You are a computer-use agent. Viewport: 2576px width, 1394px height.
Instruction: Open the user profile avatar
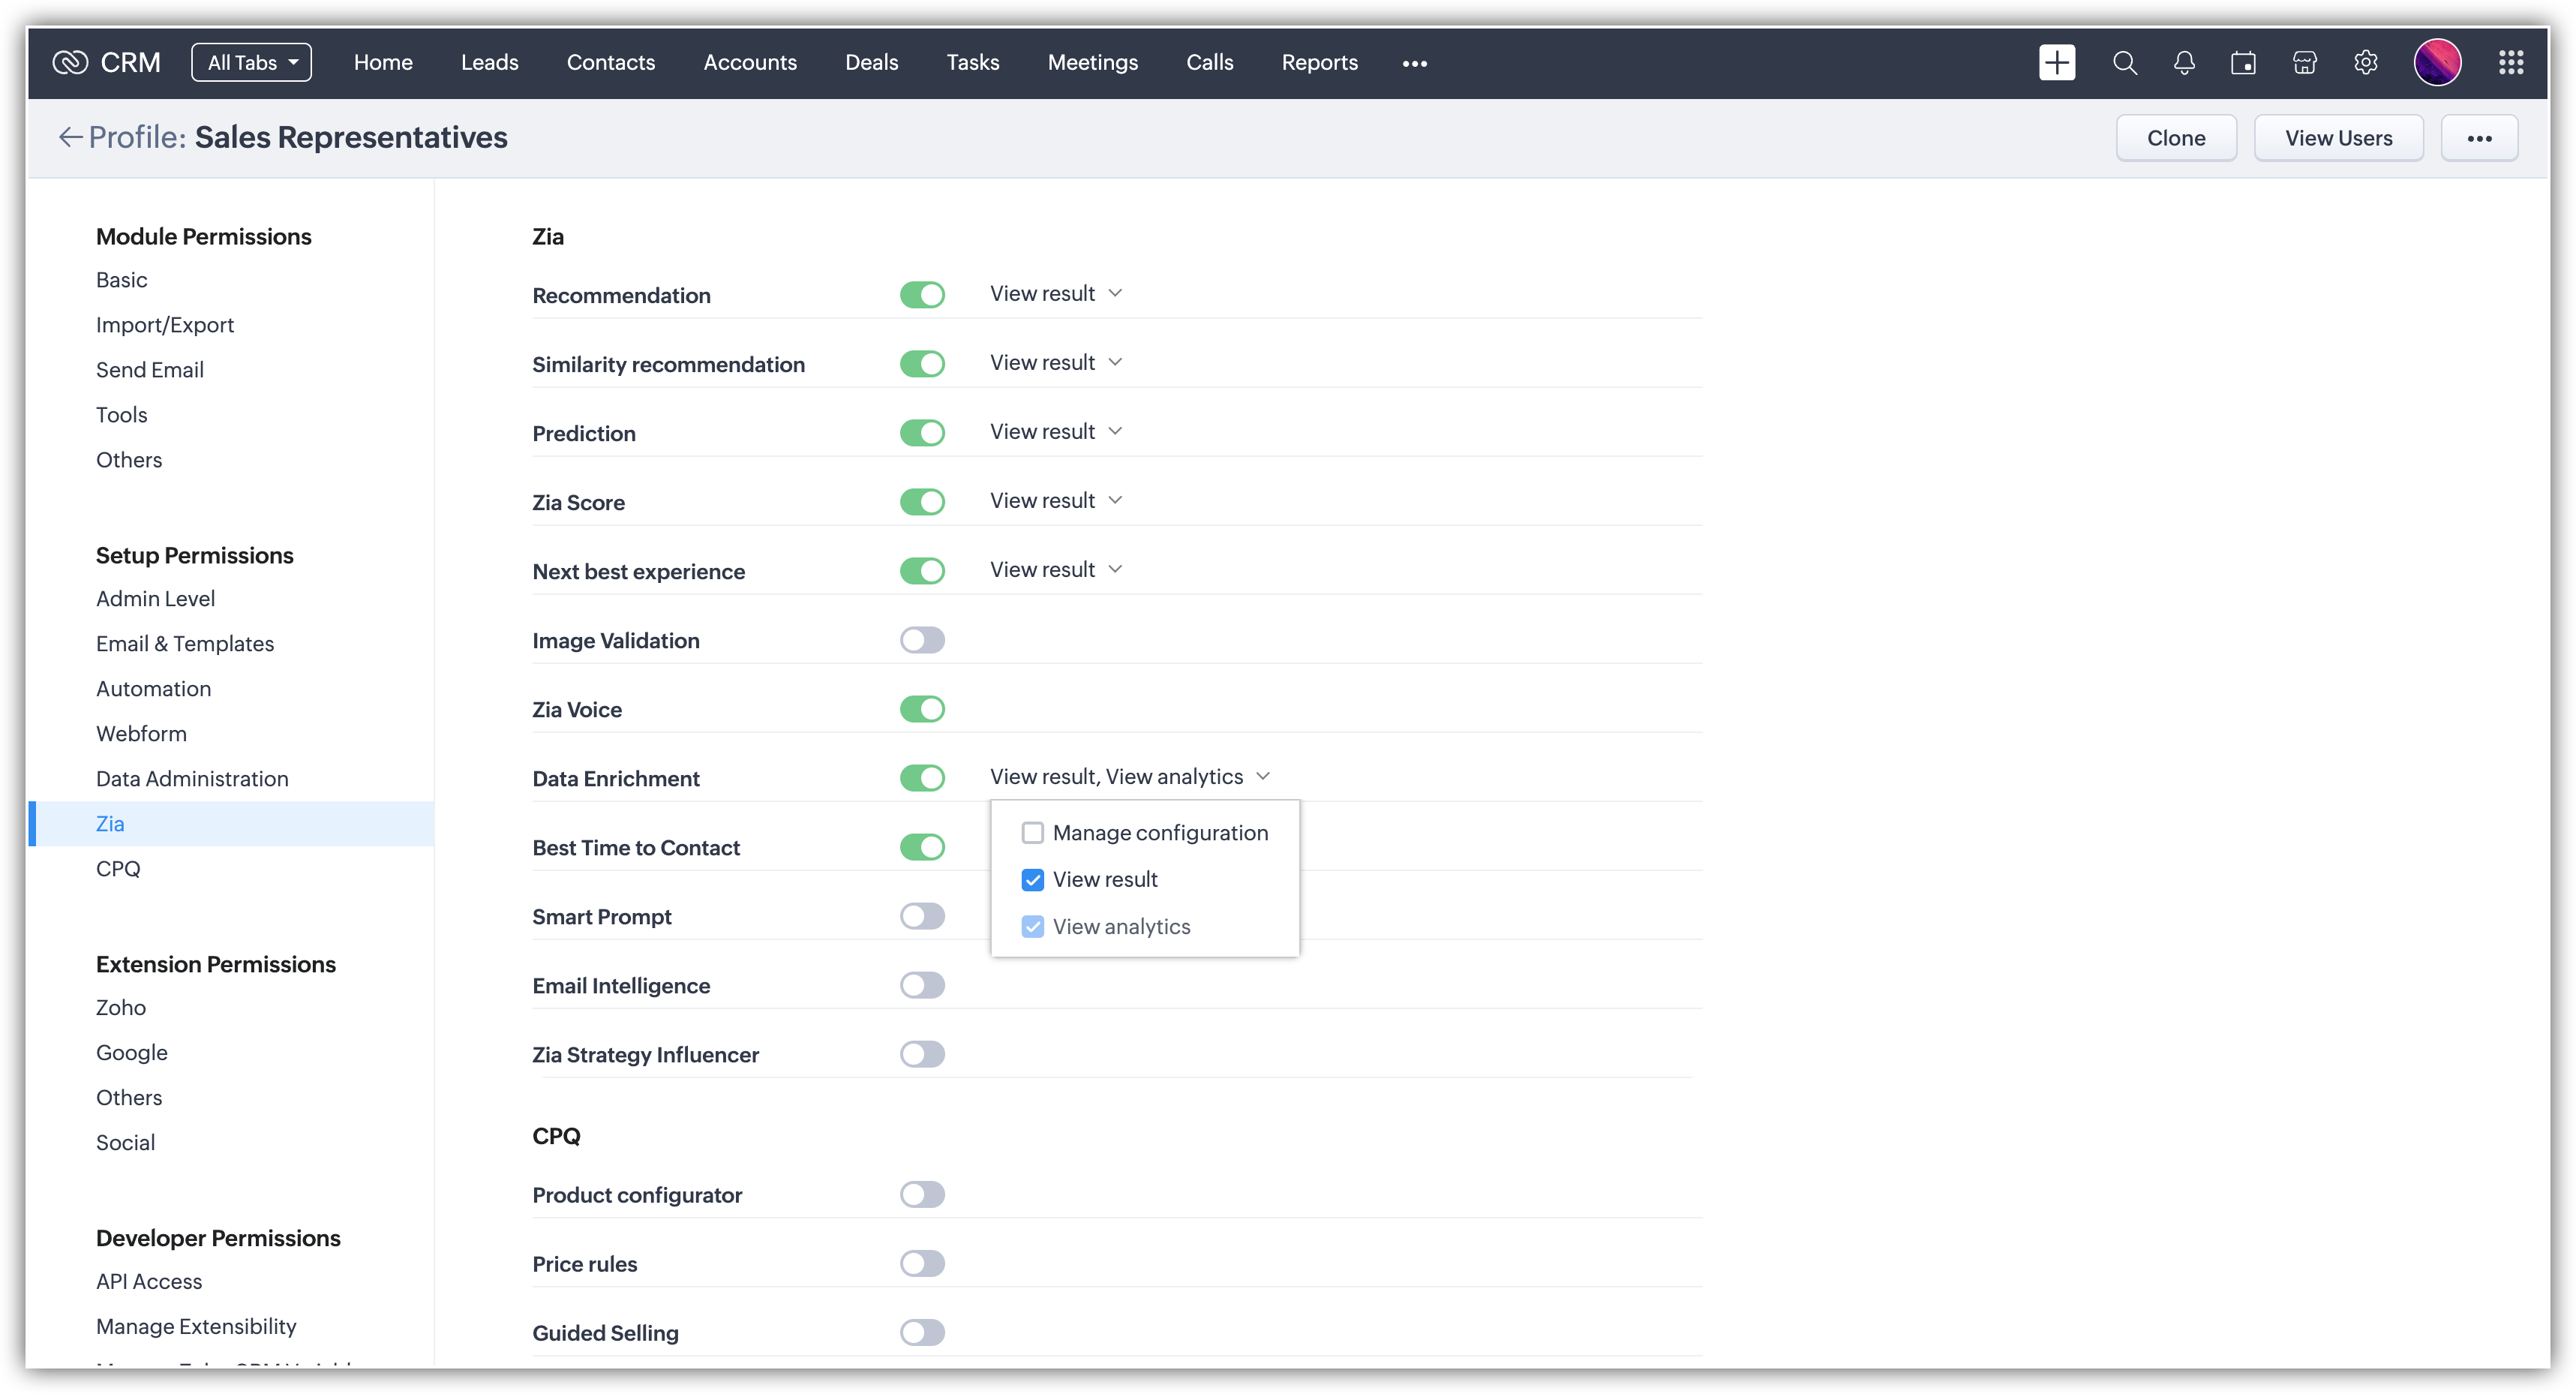click(2437, 62)
